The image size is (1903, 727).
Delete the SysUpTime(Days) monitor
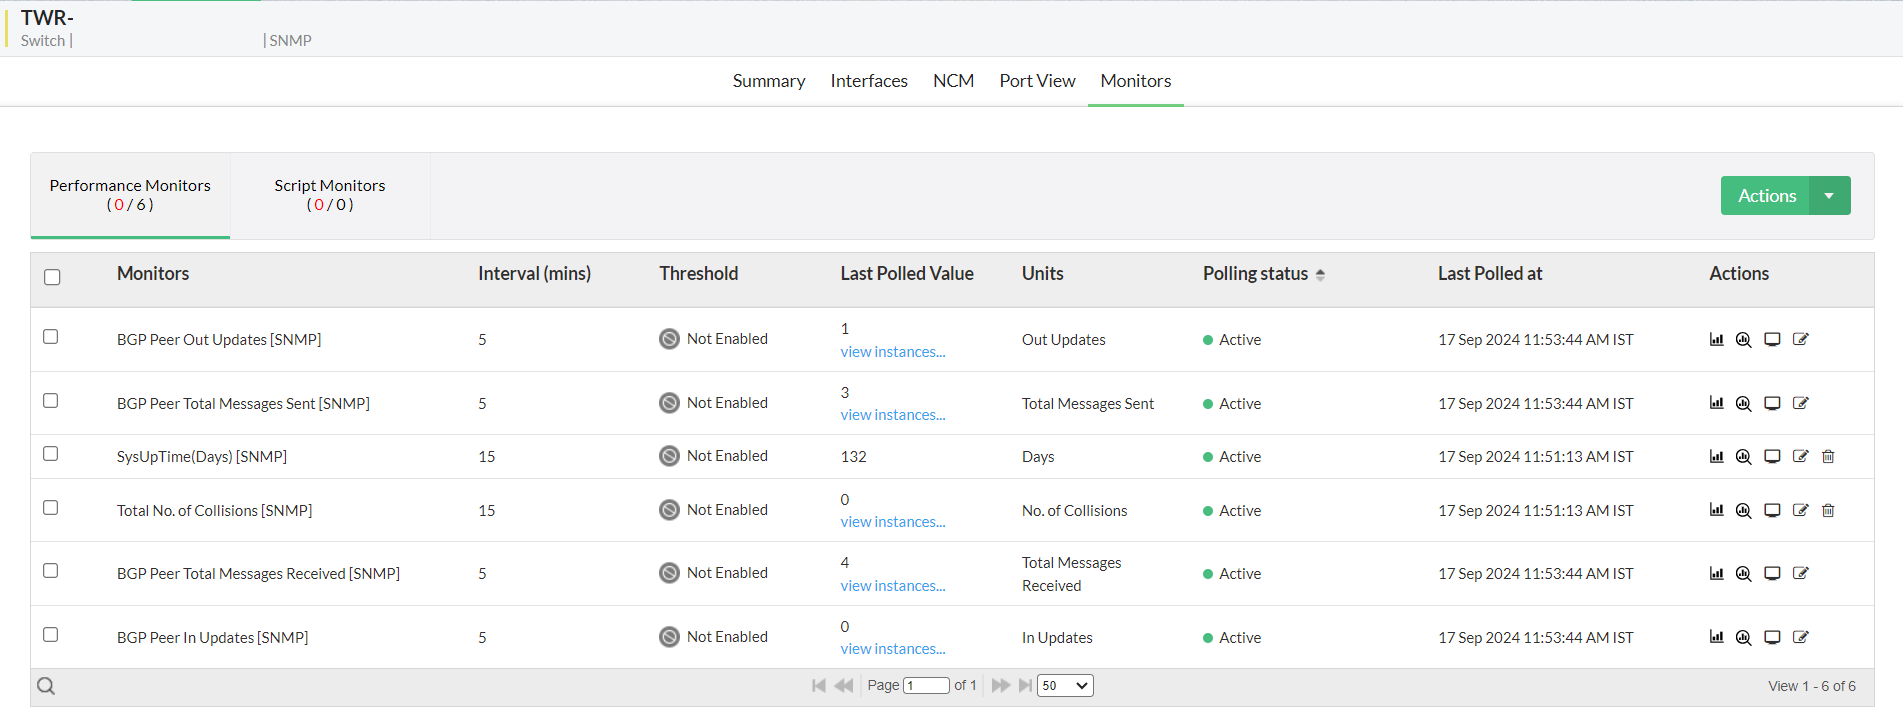(1828, 457)
